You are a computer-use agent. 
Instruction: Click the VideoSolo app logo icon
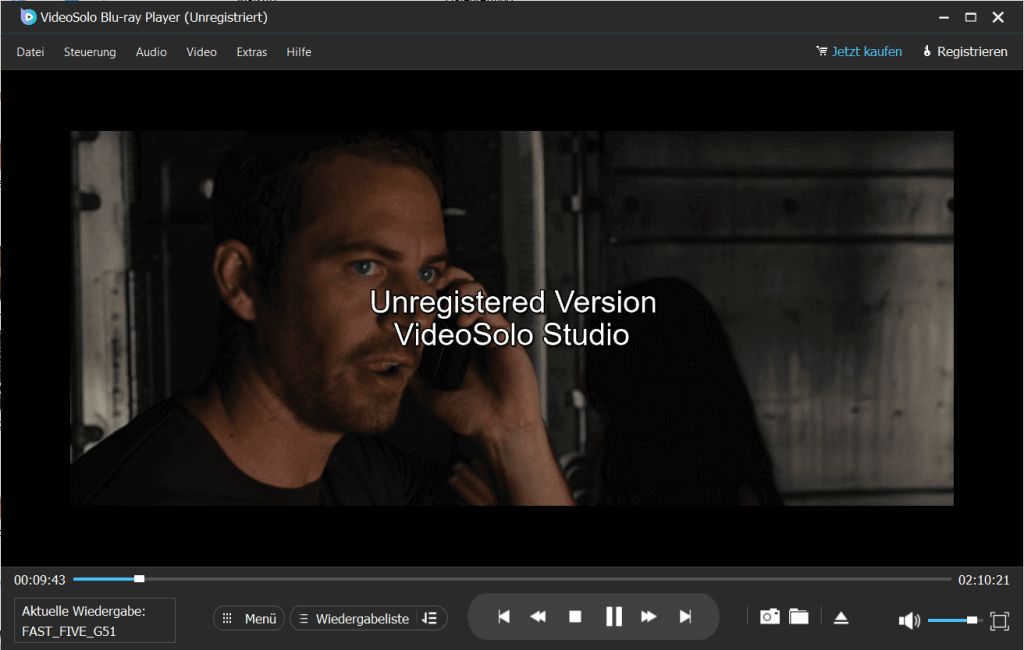pyautogui.click(x=28, y=17)
